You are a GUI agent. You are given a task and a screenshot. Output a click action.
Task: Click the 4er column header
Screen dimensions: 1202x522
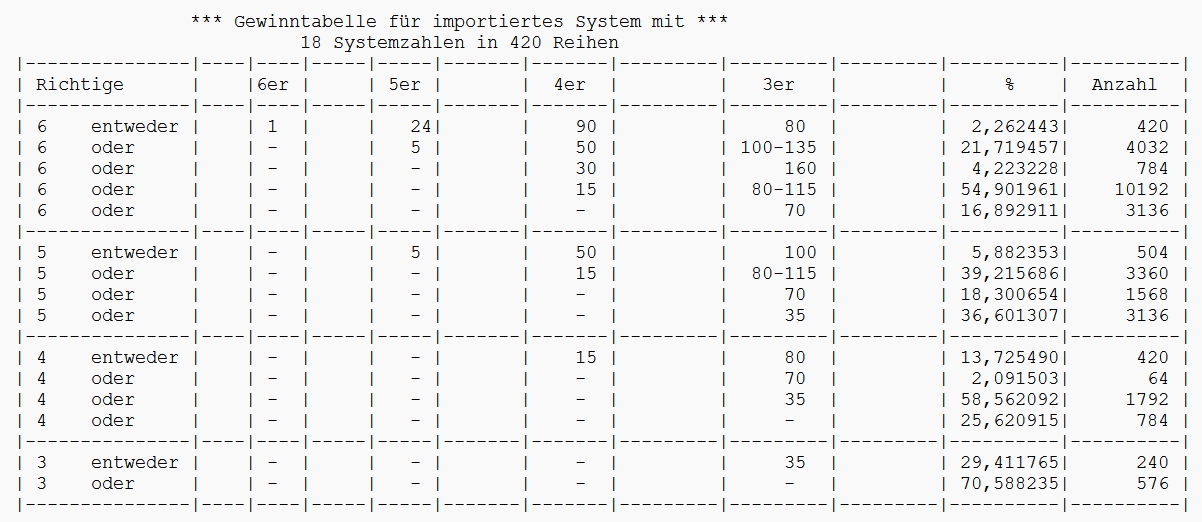tap(569, 84)
